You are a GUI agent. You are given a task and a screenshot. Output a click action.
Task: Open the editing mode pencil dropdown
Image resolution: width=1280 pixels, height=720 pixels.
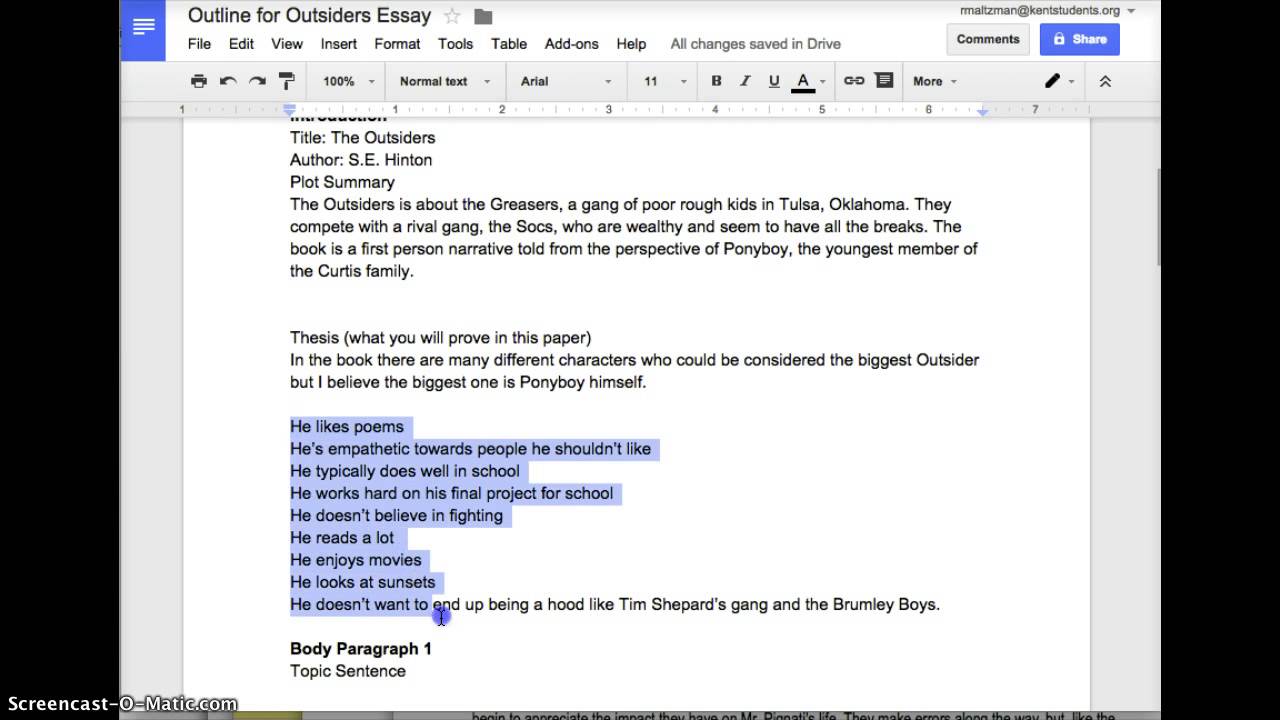(x=1059, y=81)
